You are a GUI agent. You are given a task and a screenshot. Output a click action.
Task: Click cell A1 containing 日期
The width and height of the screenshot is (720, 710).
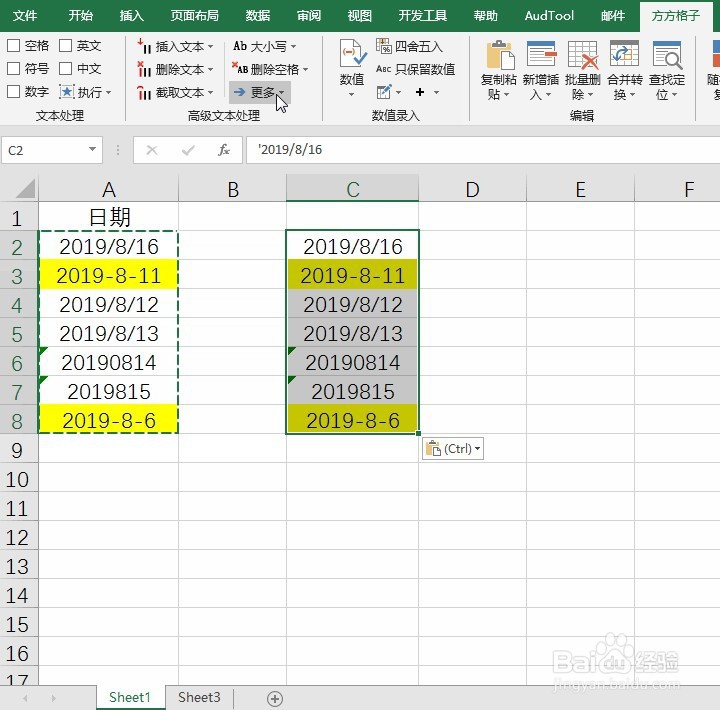coord(109,217)
